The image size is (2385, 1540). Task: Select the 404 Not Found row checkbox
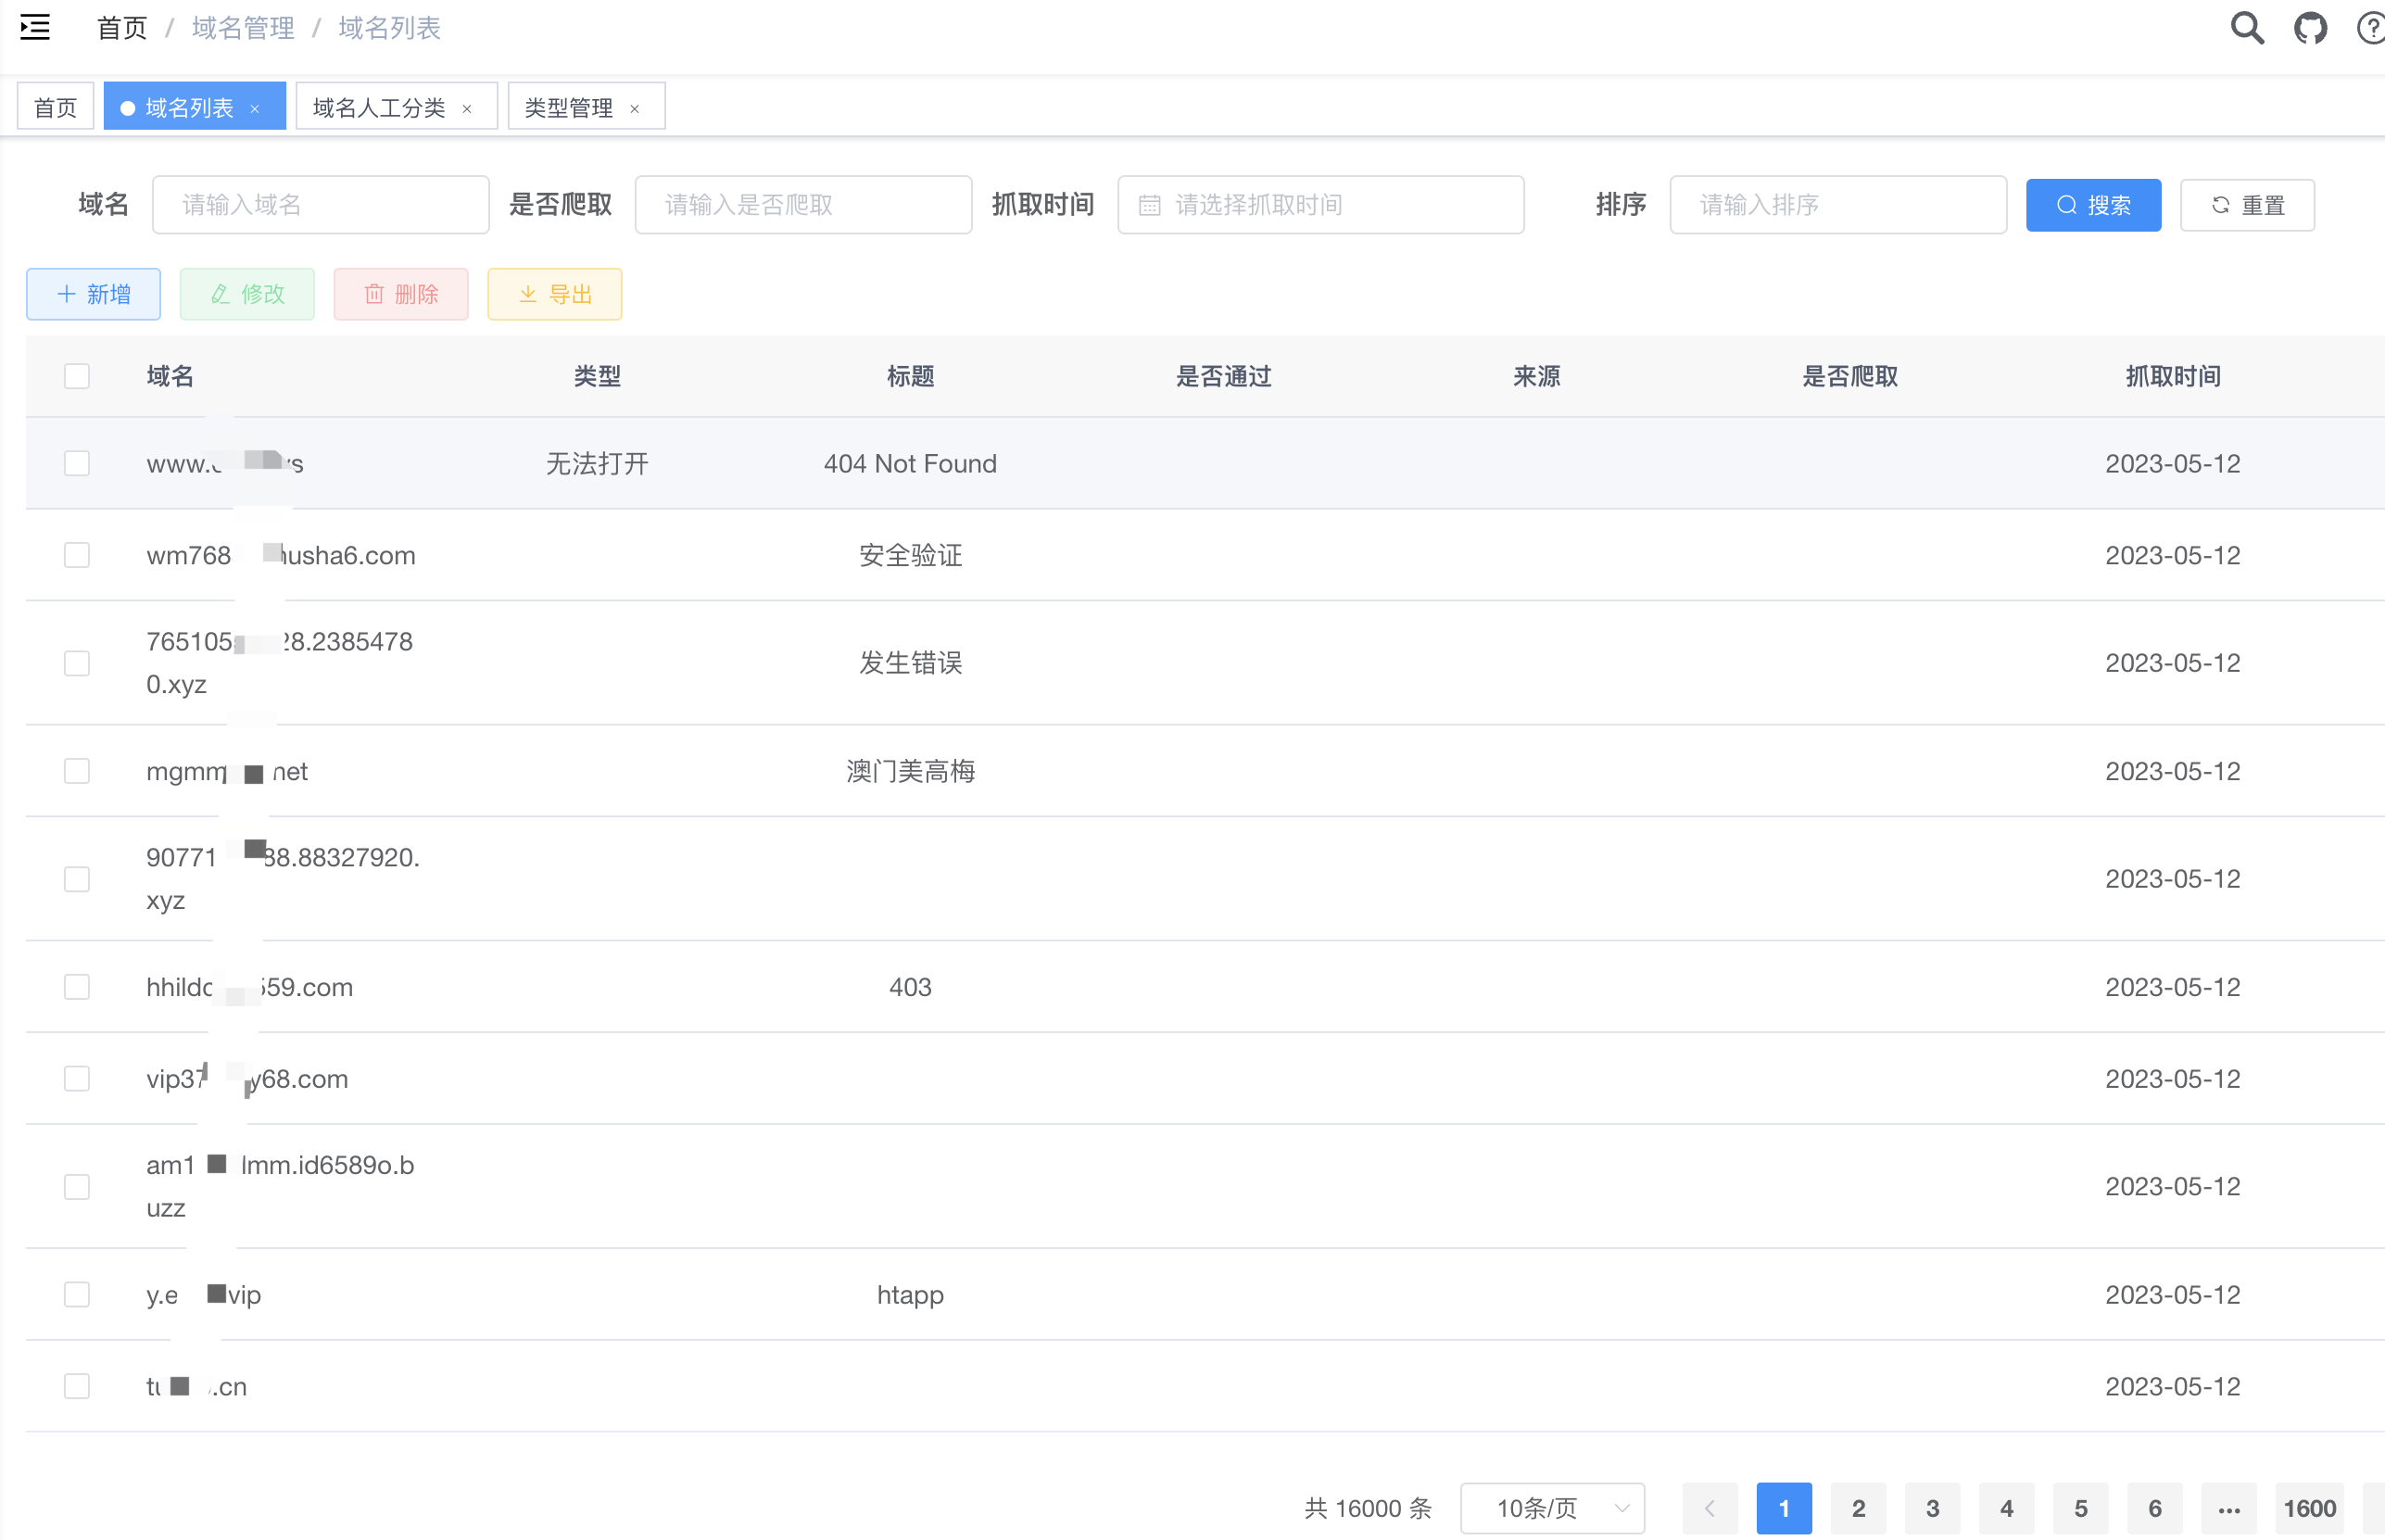click(77, 463)
